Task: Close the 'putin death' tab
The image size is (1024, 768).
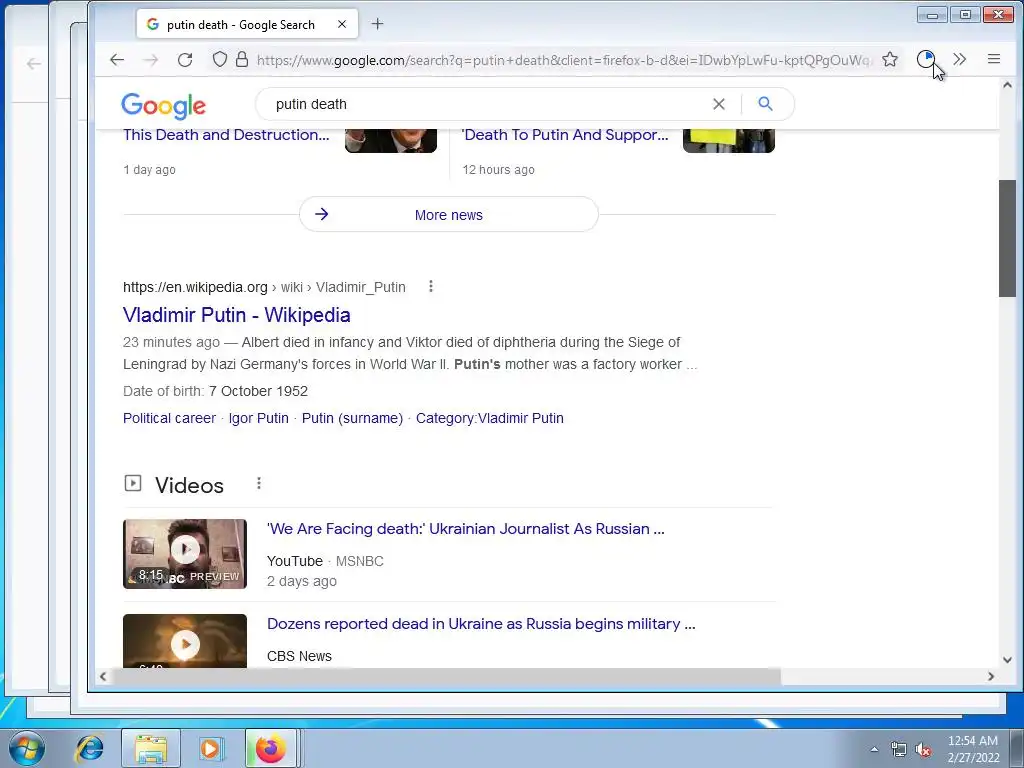Action: point(342,24)
